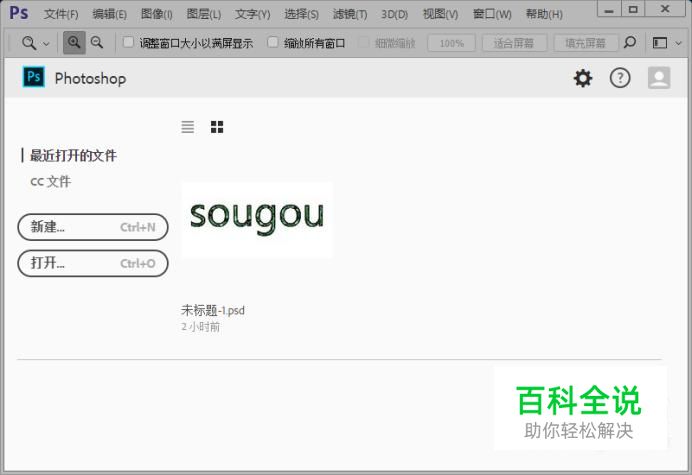Click the Photoshop start screen logo icon
The width and height of the screenshot is (692, 475).
[34, 77]
